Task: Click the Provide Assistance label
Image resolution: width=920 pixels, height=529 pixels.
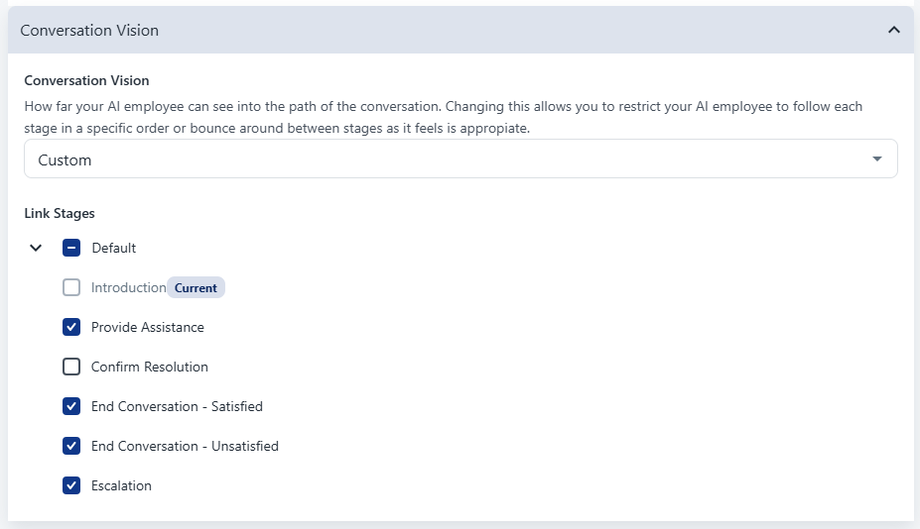Action: tap(147, 327)
